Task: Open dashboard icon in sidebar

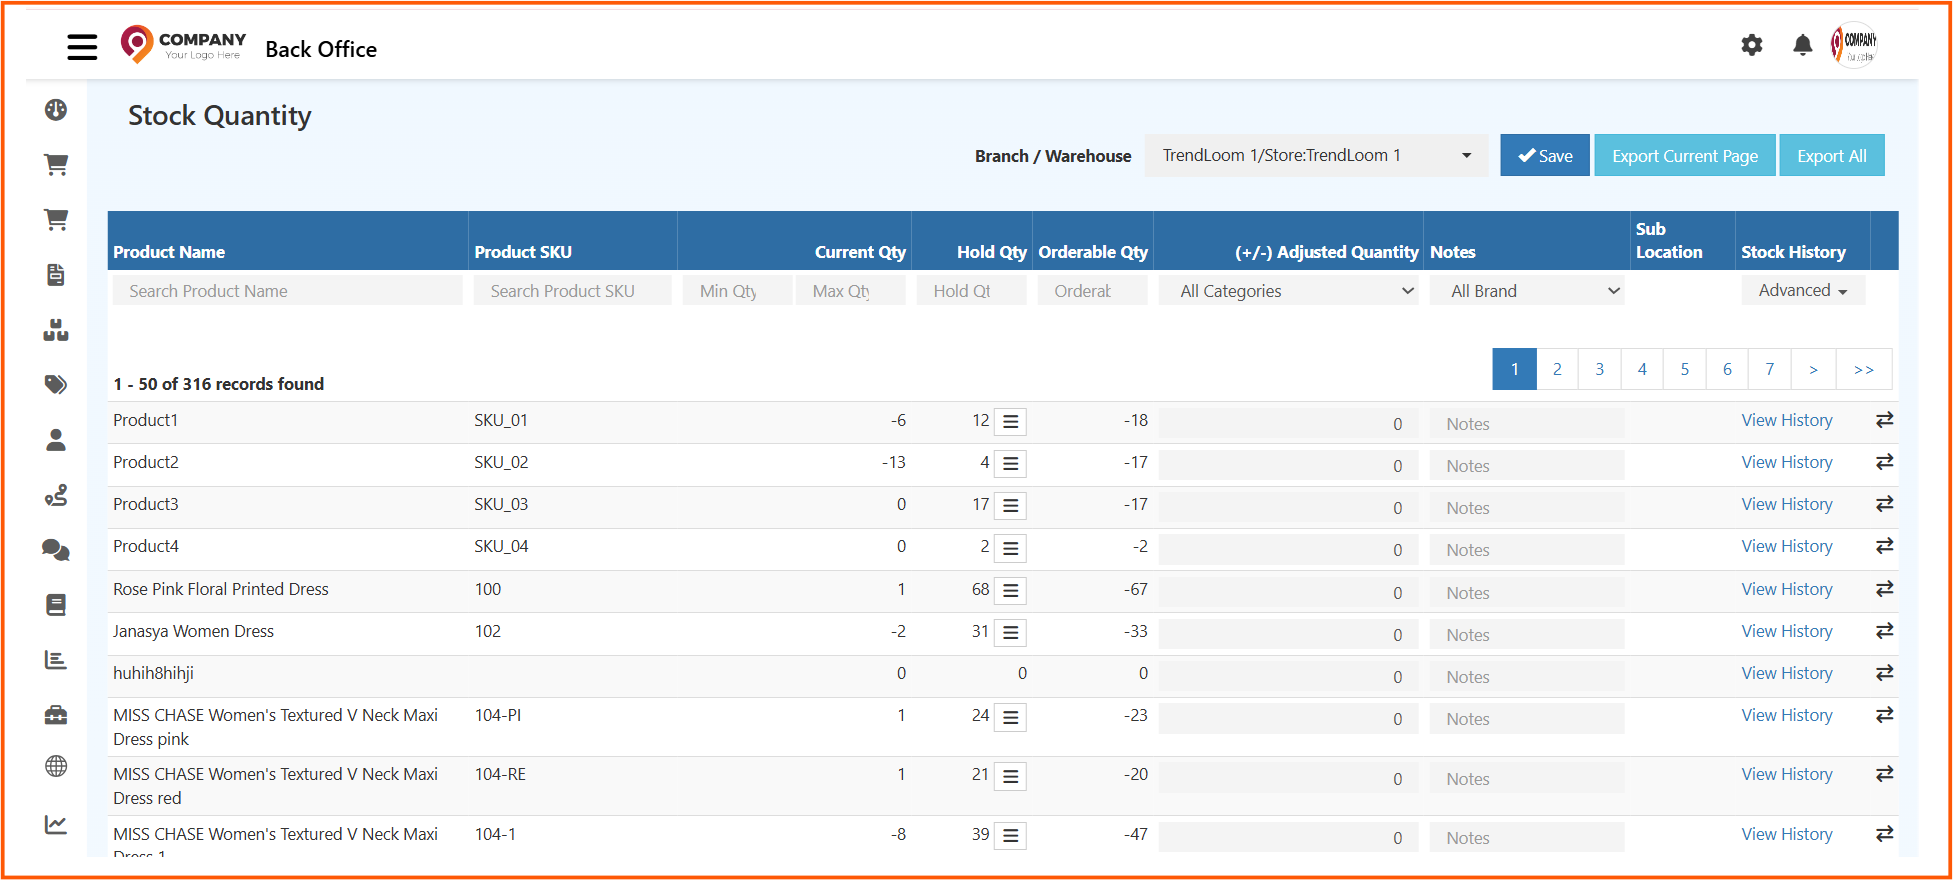Action: (x=56, y=110)
